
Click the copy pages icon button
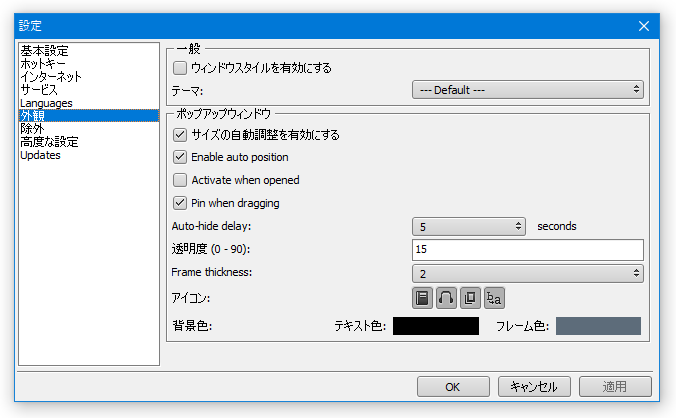(470, 298)
